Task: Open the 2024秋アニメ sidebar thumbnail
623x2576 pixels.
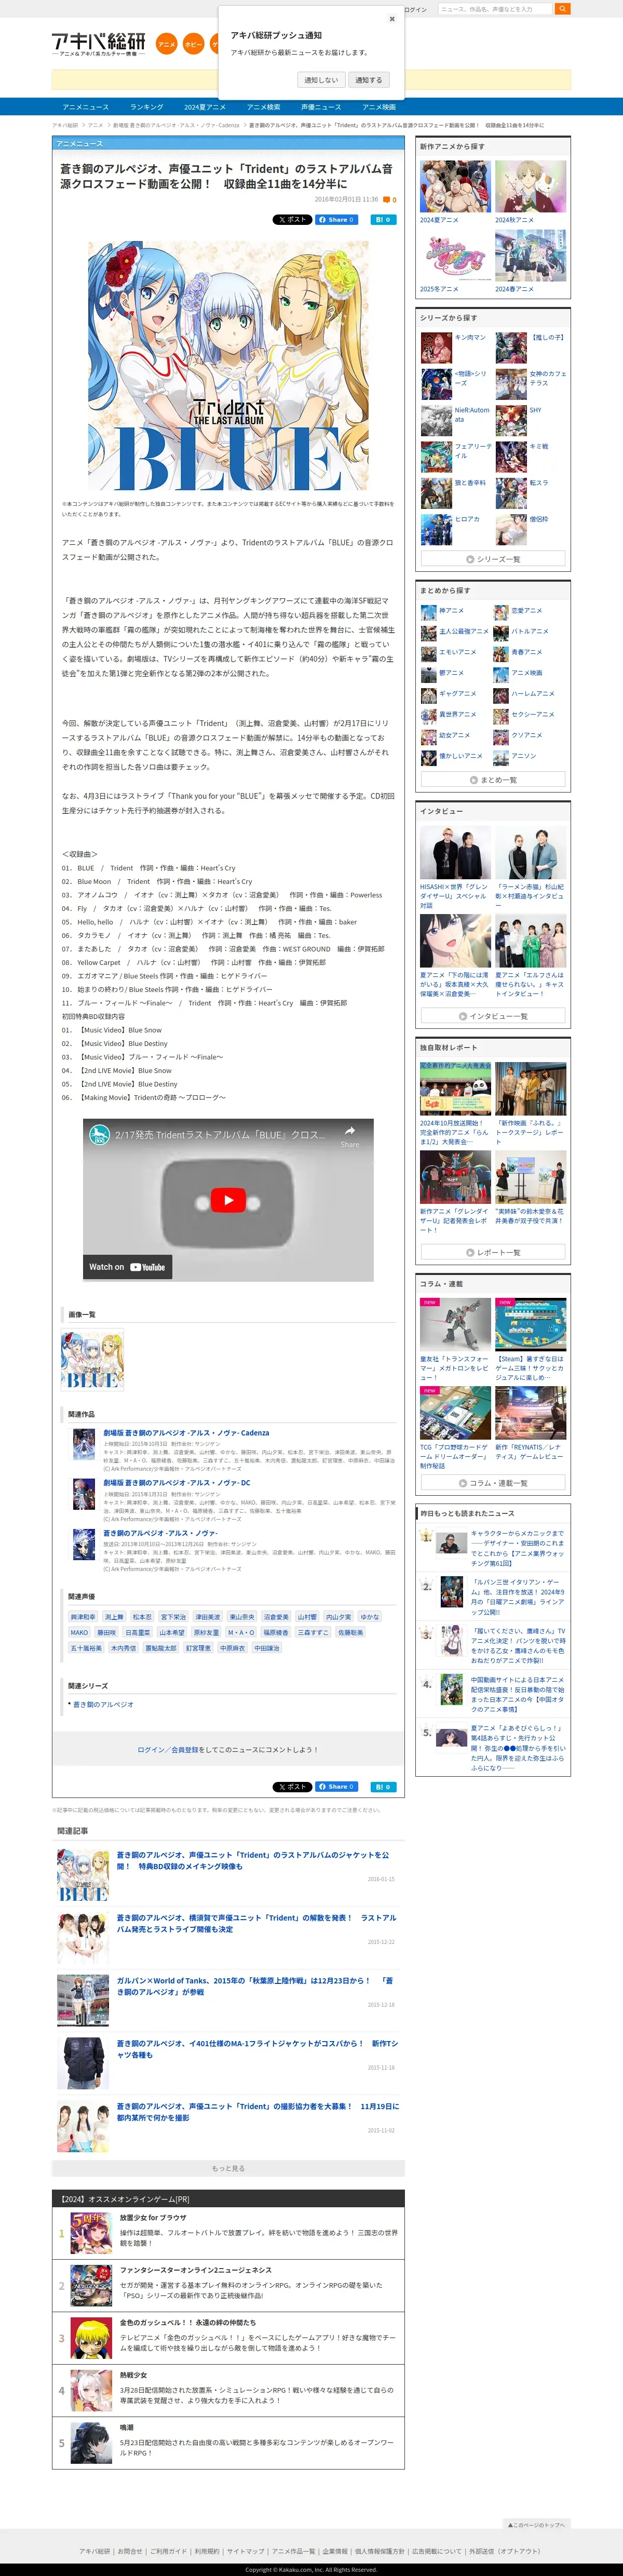Action: point(530,187)
